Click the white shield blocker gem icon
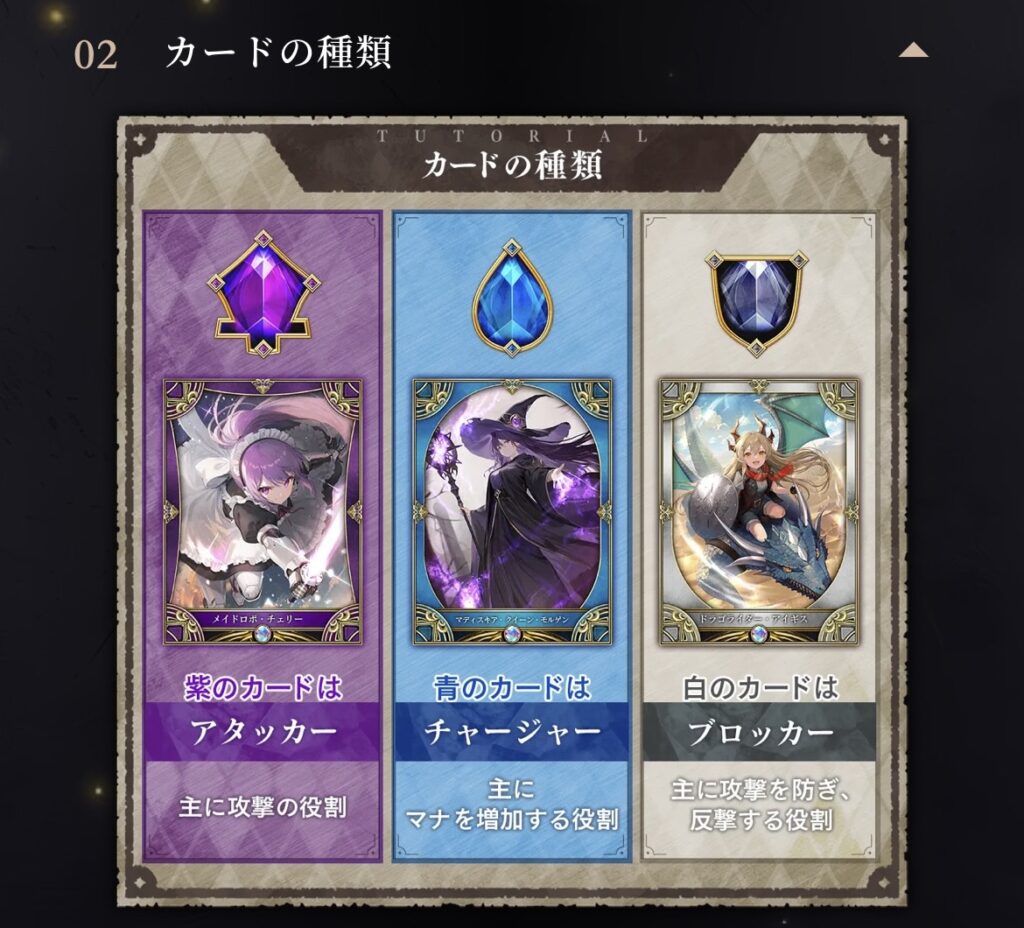 pos(756,300)
